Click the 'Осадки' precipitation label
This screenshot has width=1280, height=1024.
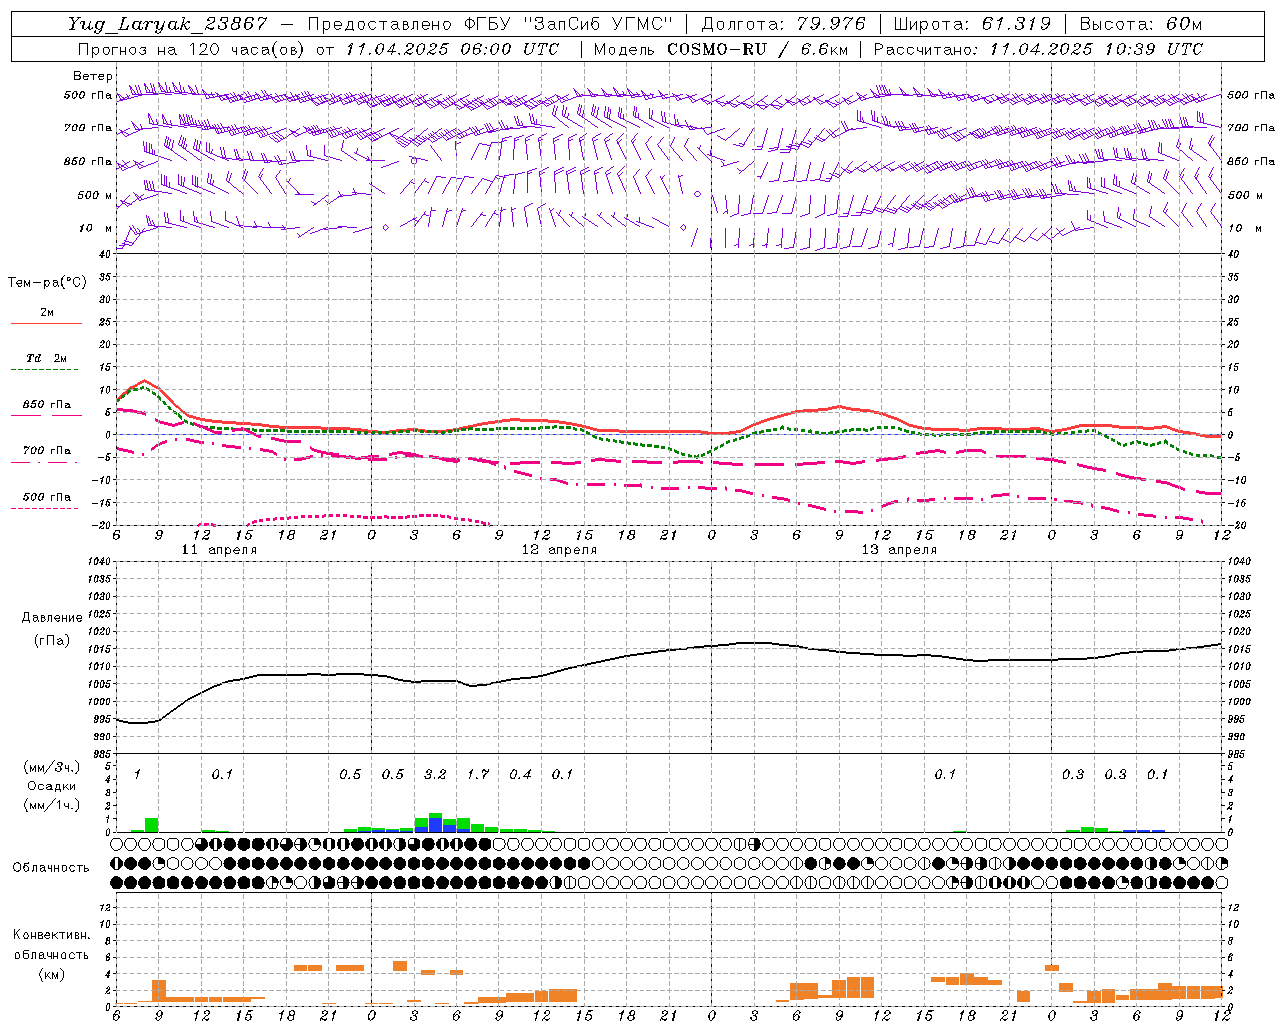pos(52,786)
